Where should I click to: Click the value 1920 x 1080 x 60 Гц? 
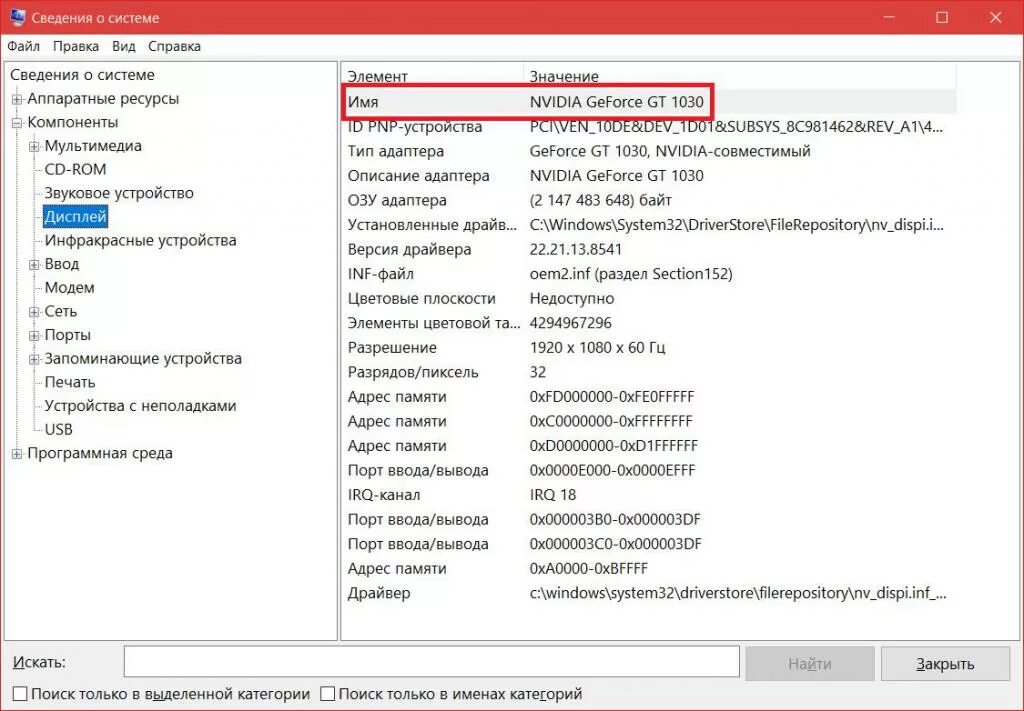click(597, 348)
